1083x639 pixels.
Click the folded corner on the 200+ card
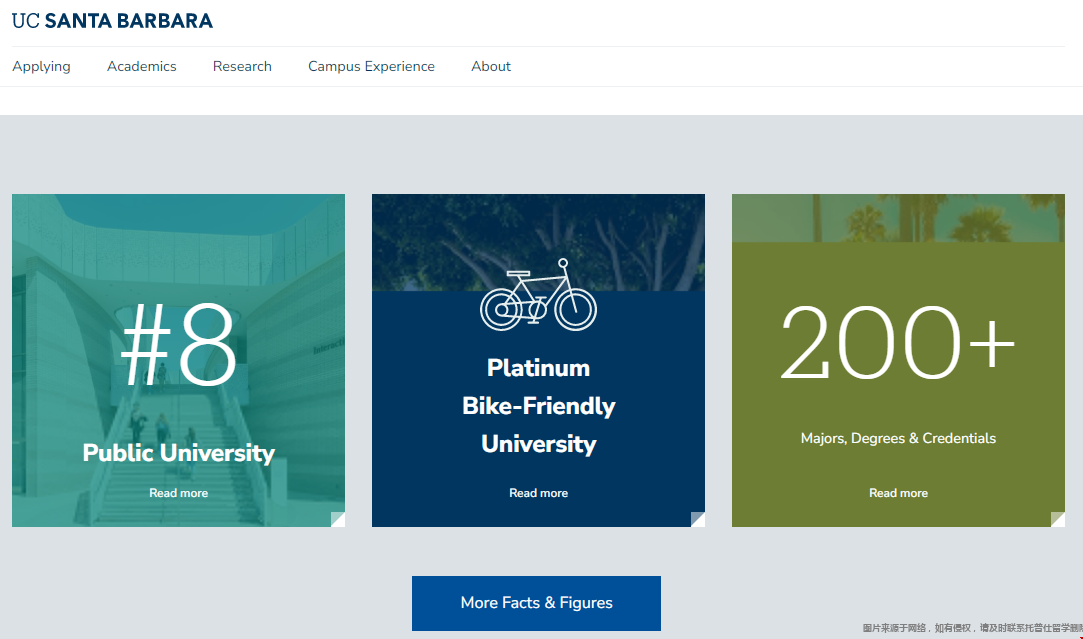point(1057,519)
